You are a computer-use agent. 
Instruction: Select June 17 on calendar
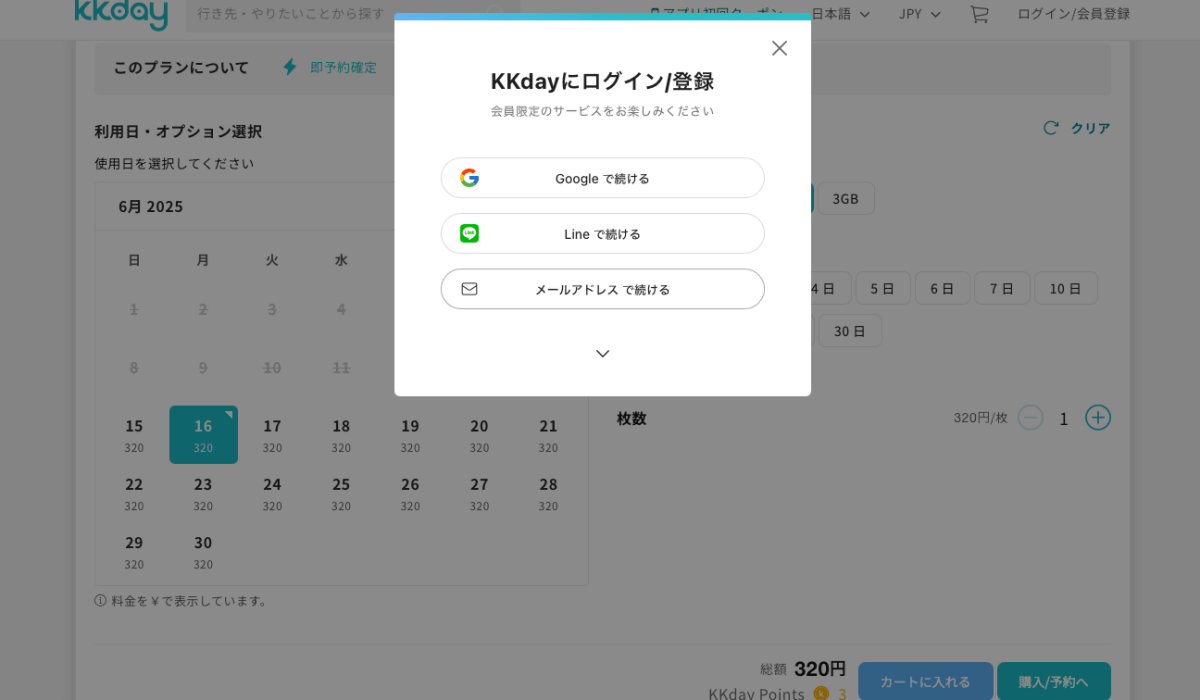(x=272, y=435)
